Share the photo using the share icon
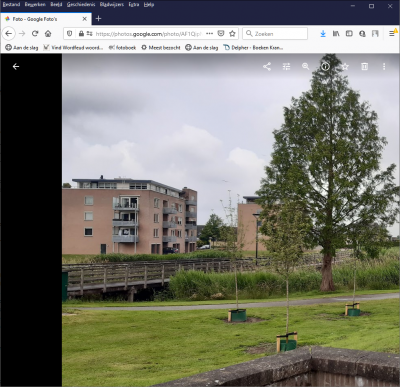Viewport: 400px width, 387px height. click(267, 67)
